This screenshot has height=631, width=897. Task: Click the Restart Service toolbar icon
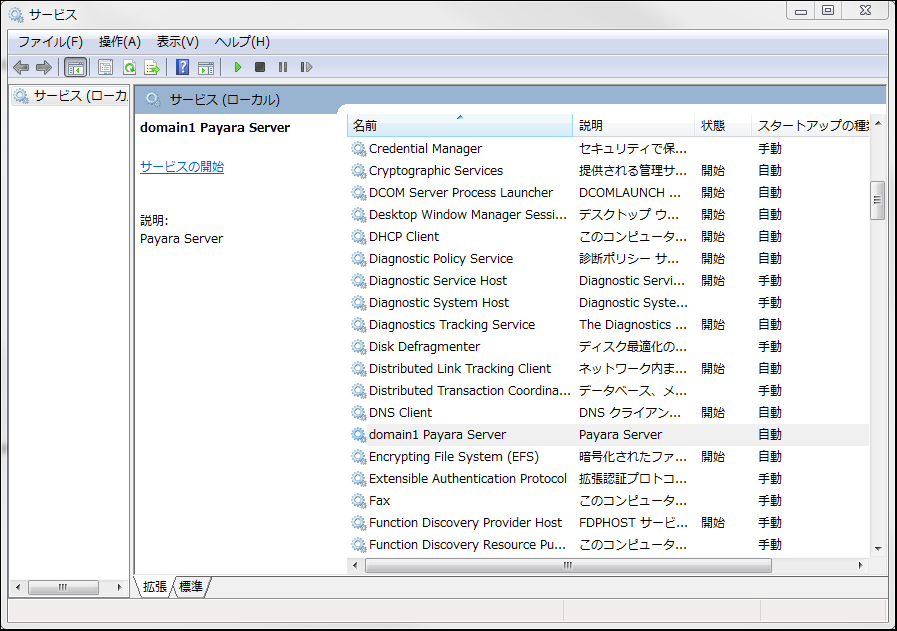[x=306, y=67]
